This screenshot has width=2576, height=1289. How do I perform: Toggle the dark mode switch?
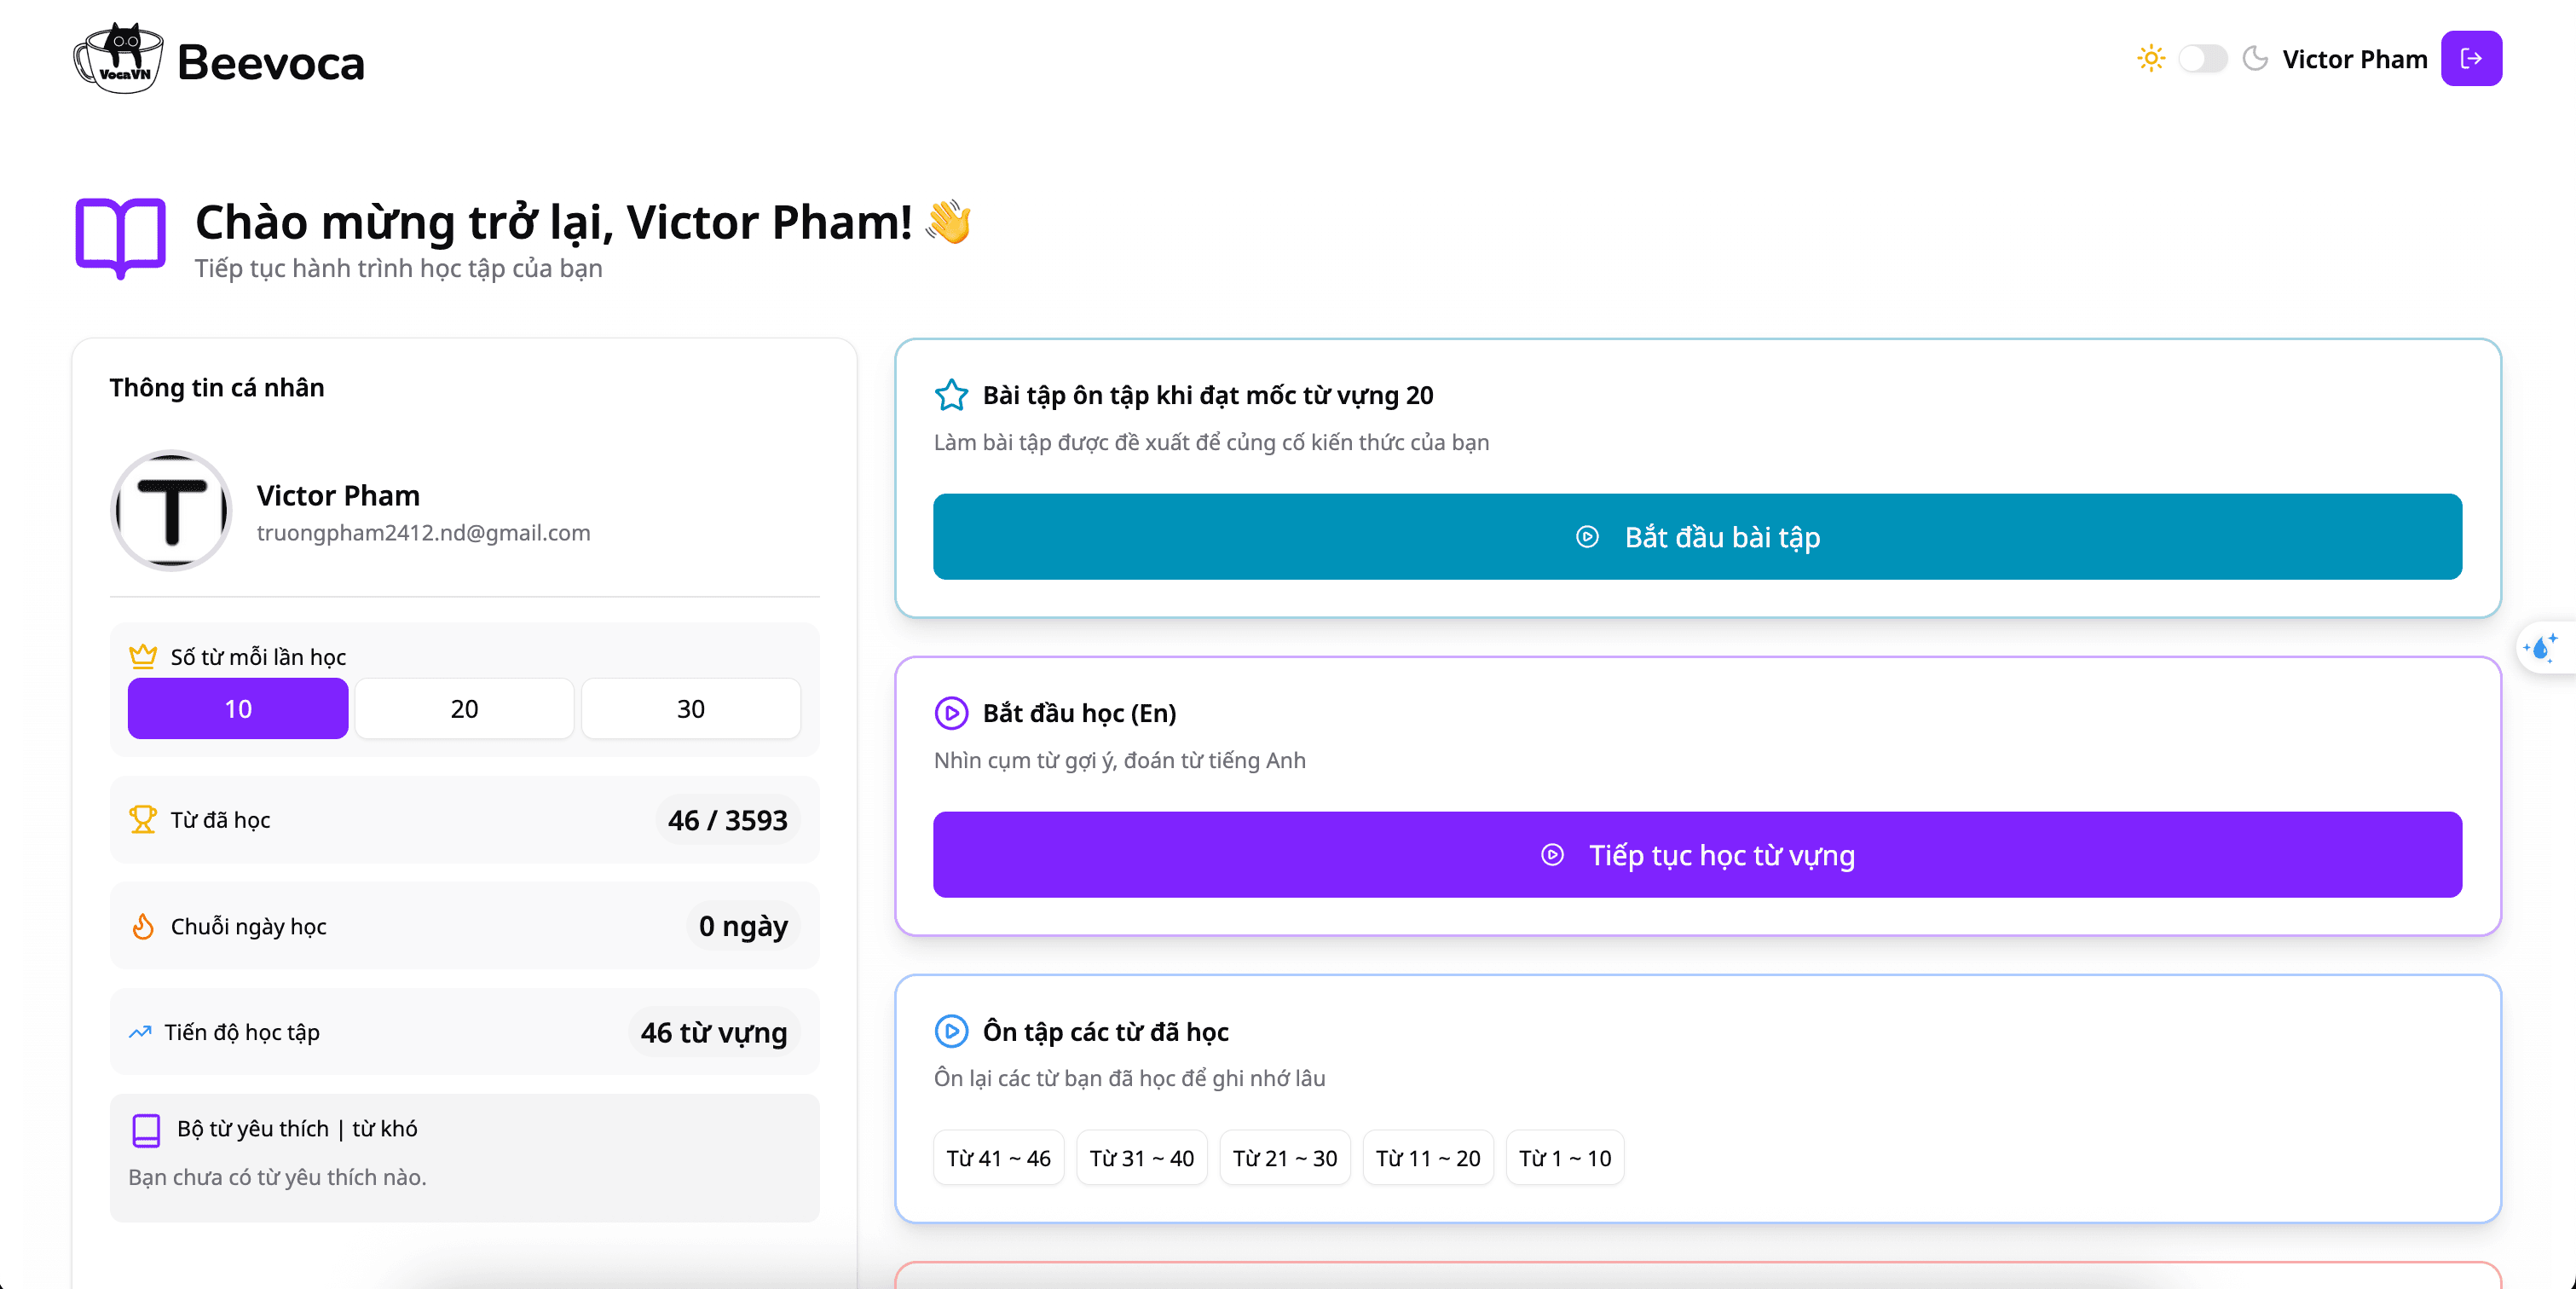(2203, 59)
